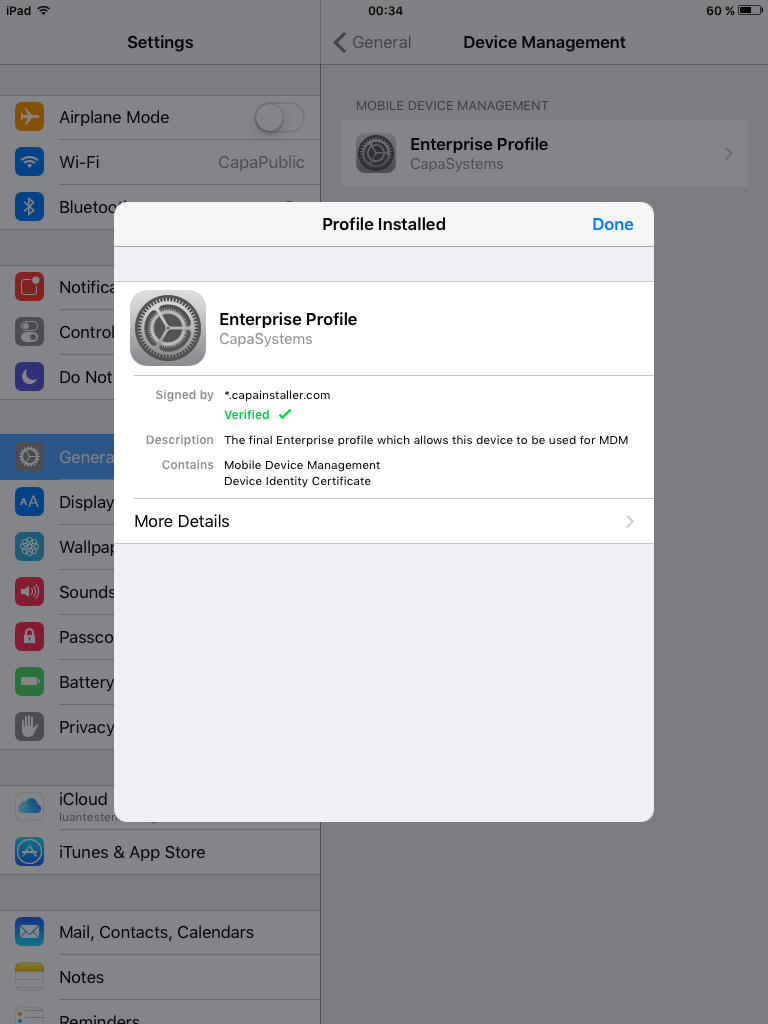Click the Airplane Mode icon
Viewport: 768px width, 1024px height.
click(29, 117)
